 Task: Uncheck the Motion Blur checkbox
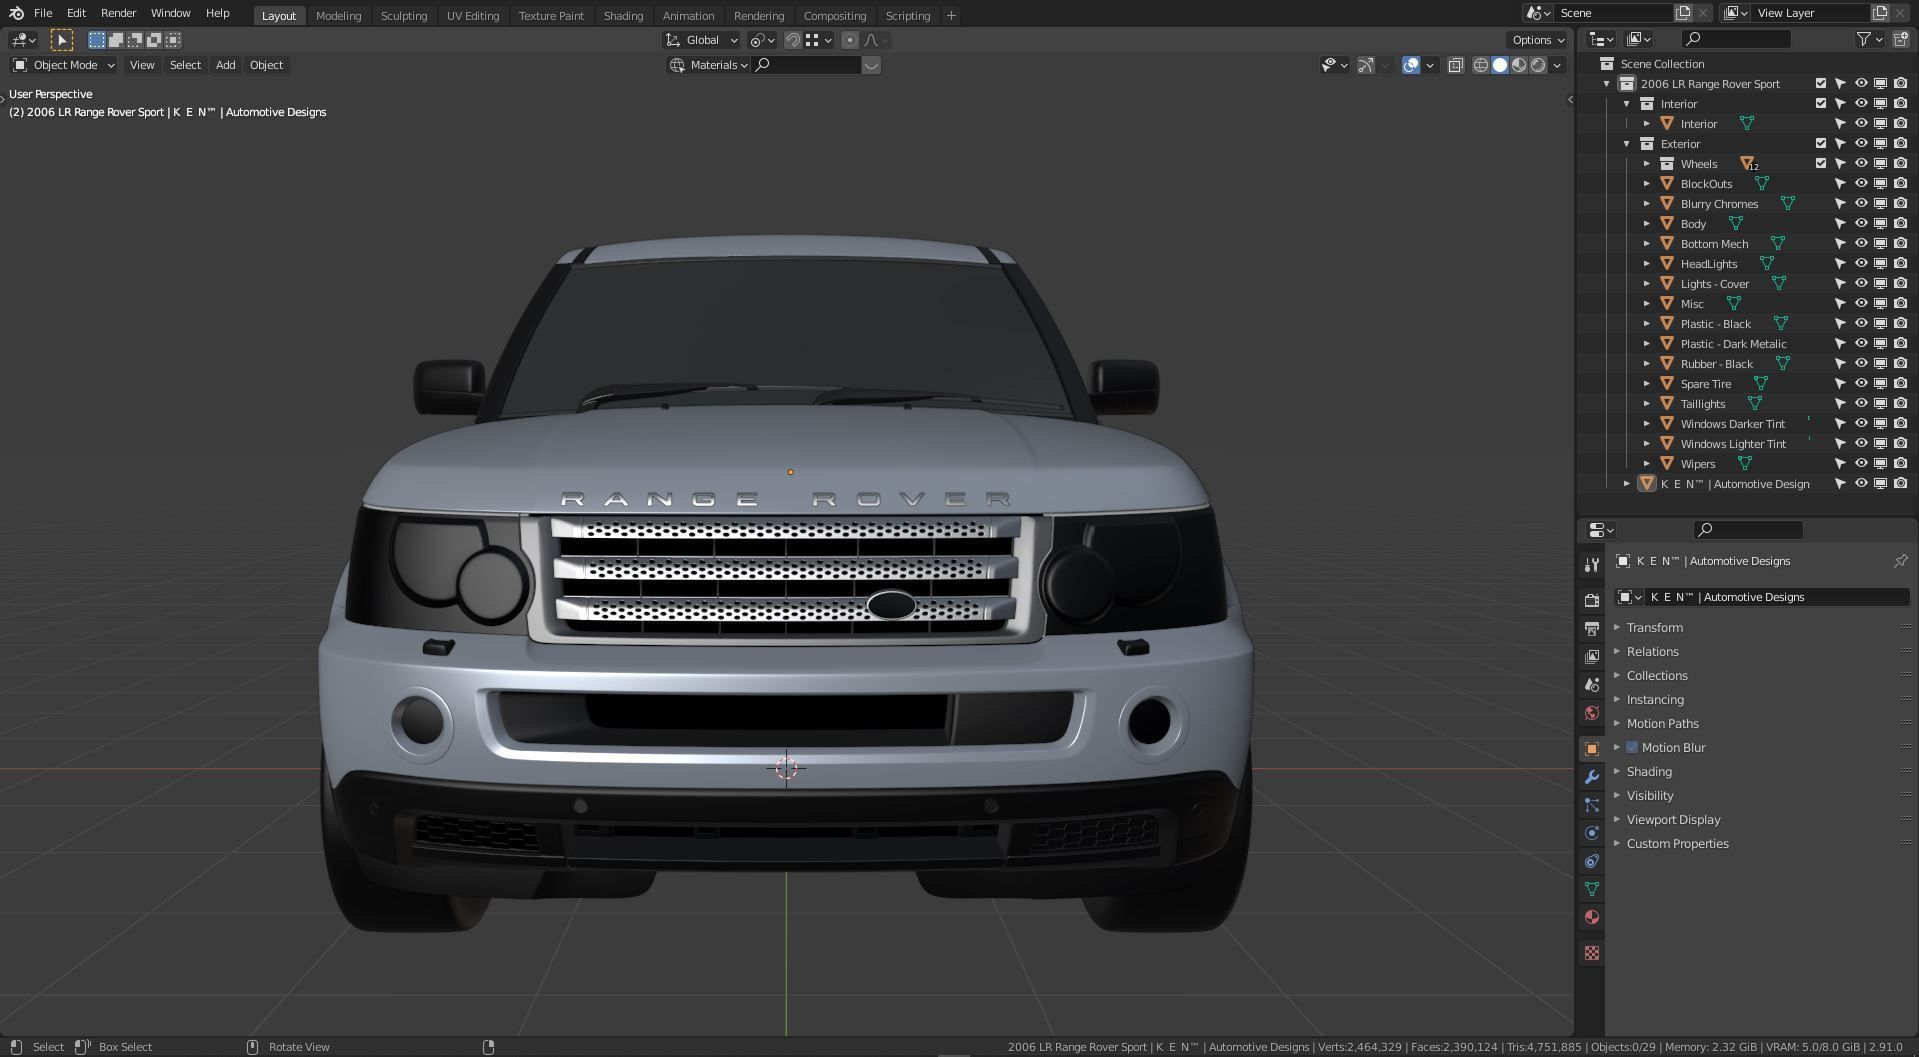[1632, 747]
